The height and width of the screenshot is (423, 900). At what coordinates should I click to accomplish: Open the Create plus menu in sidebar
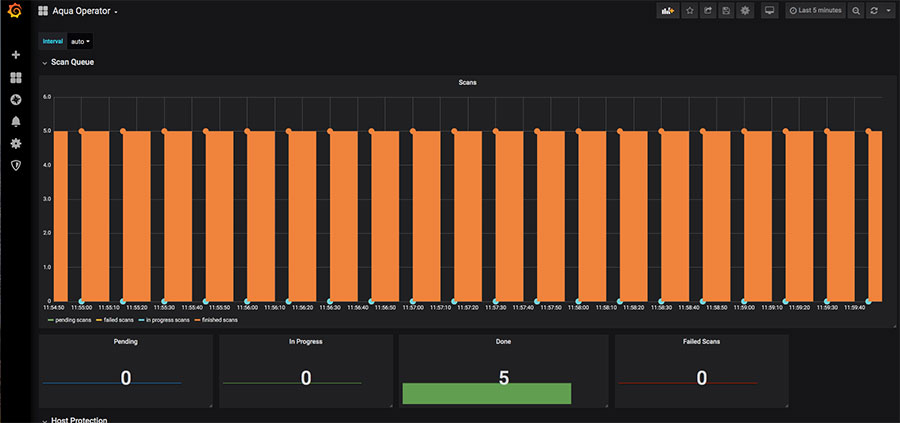tap(16, 55)
